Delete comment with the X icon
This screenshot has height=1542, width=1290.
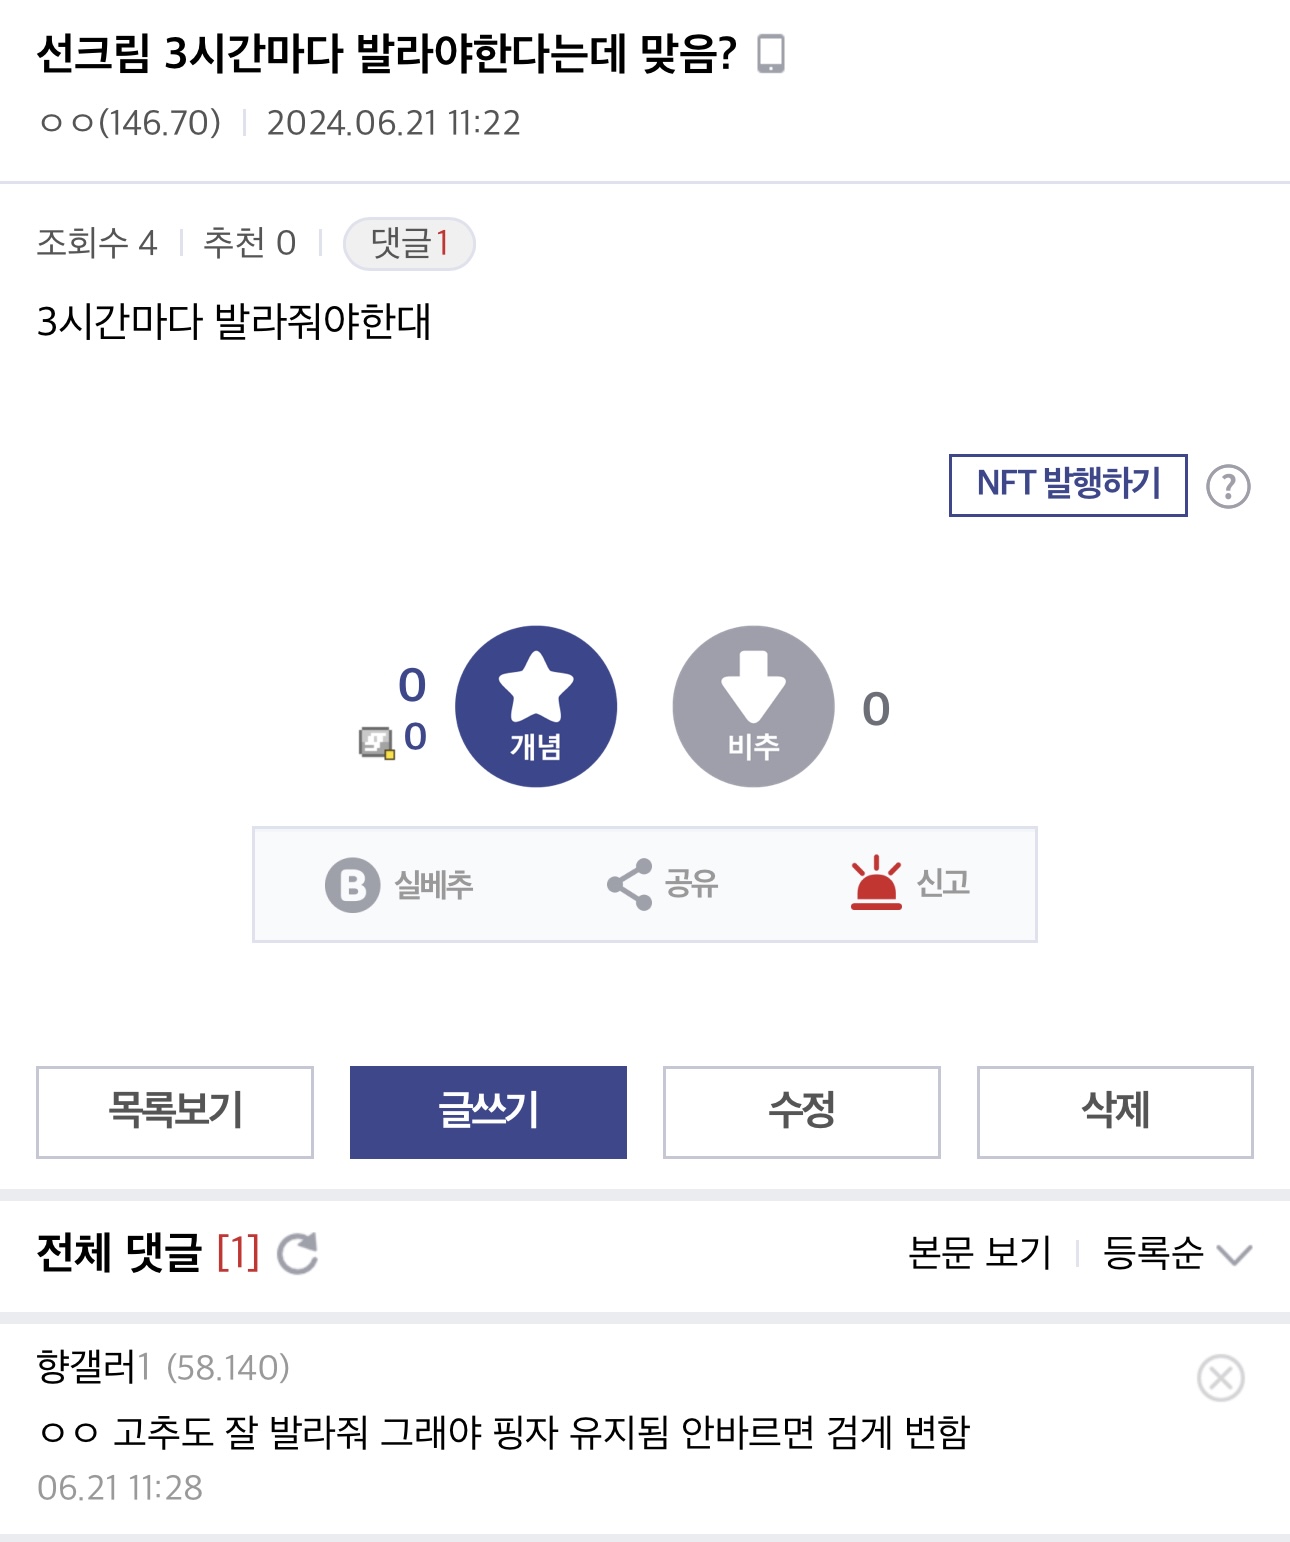pyautogui.click(x=1220, y=1379)
